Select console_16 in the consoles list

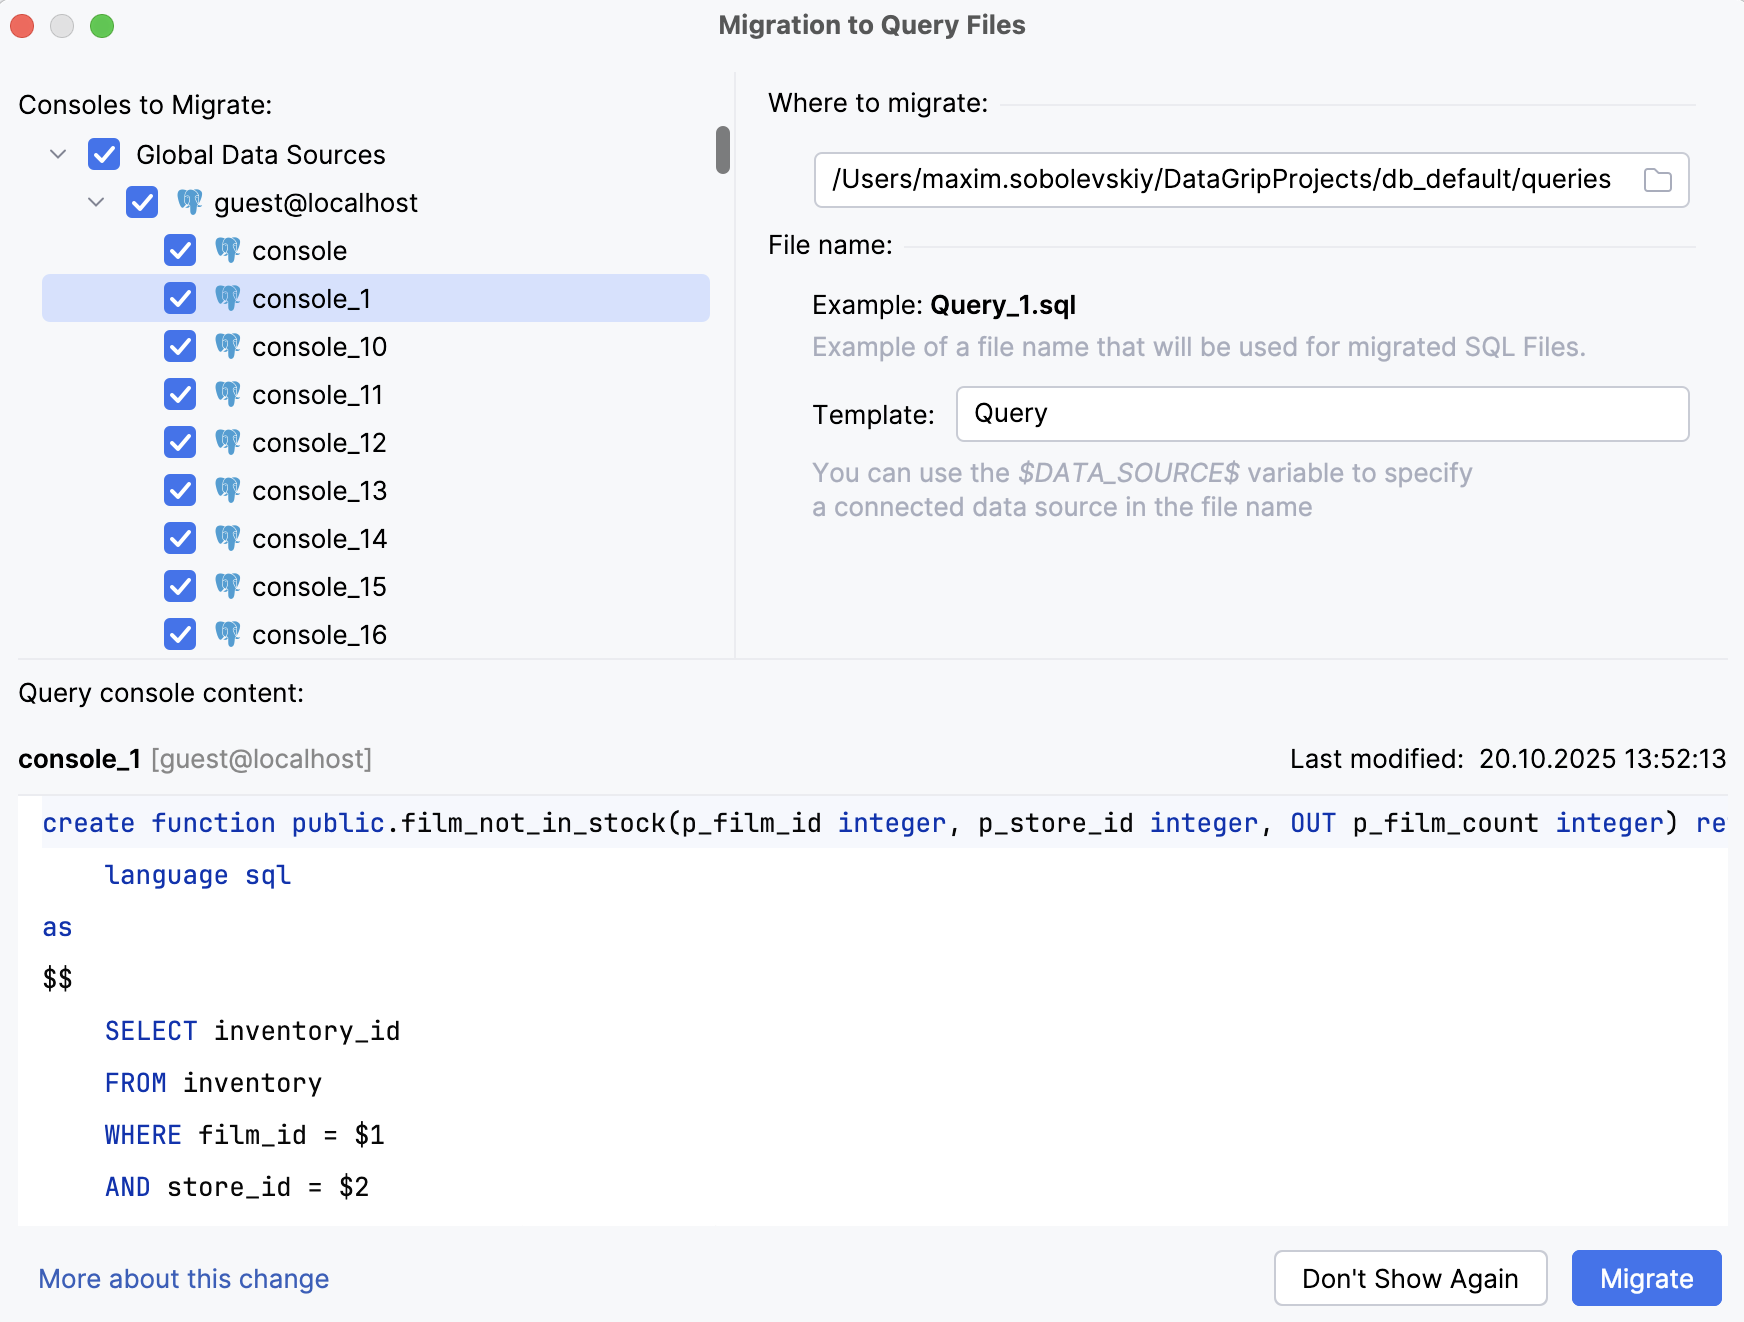[x=319, y=635]
